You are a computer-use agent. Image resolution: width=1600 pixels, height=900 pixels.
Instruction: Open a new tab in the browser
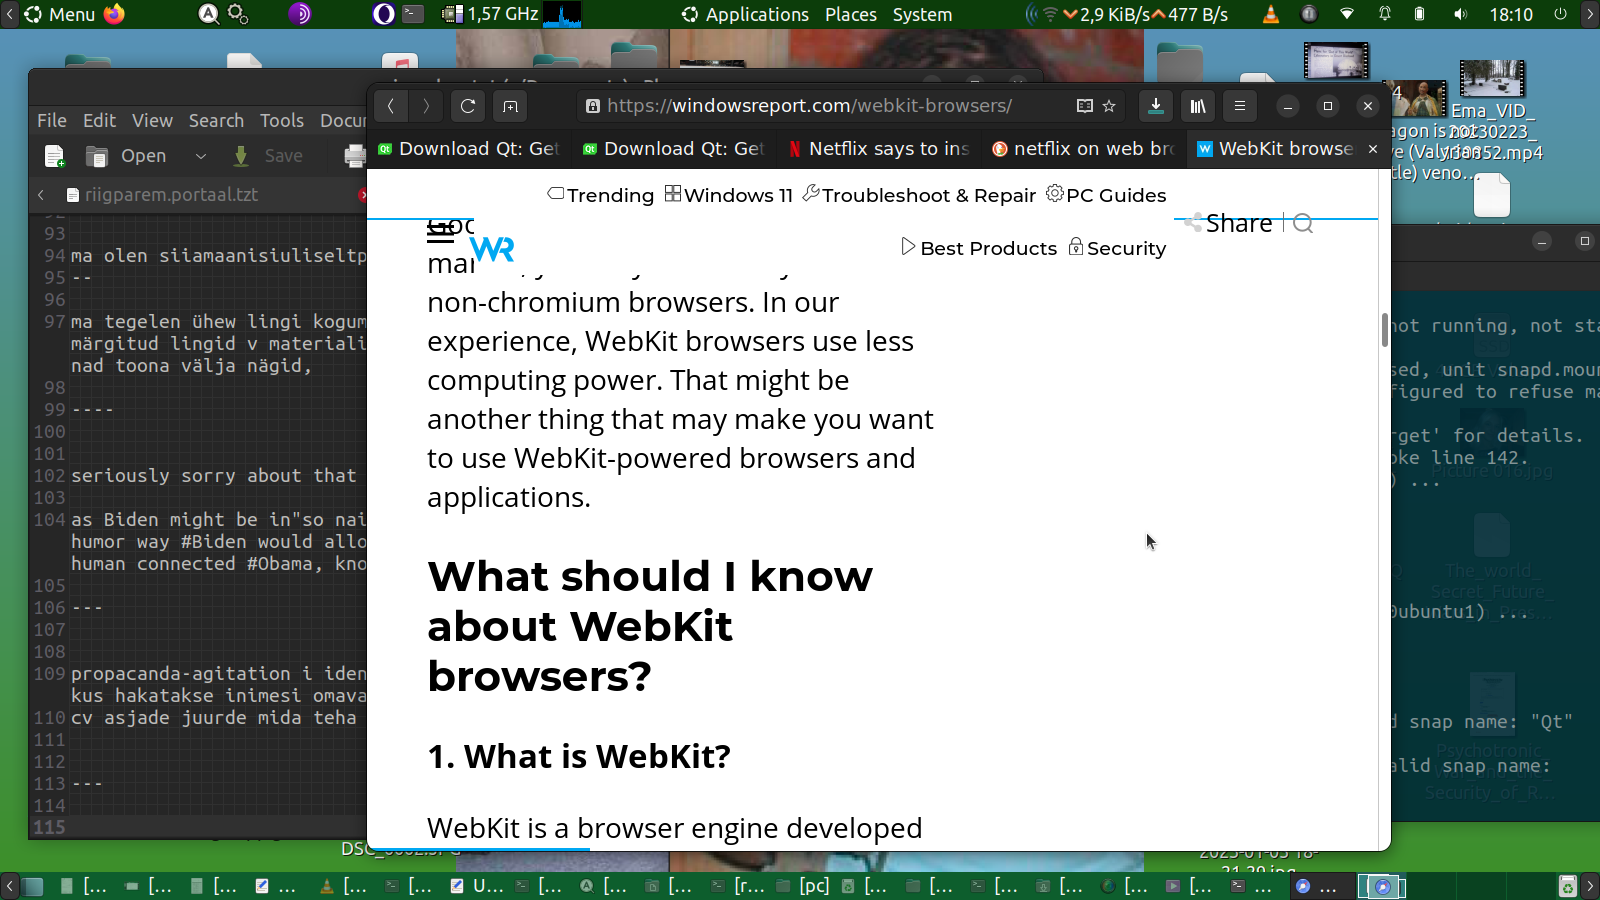[x=510, y=106]
